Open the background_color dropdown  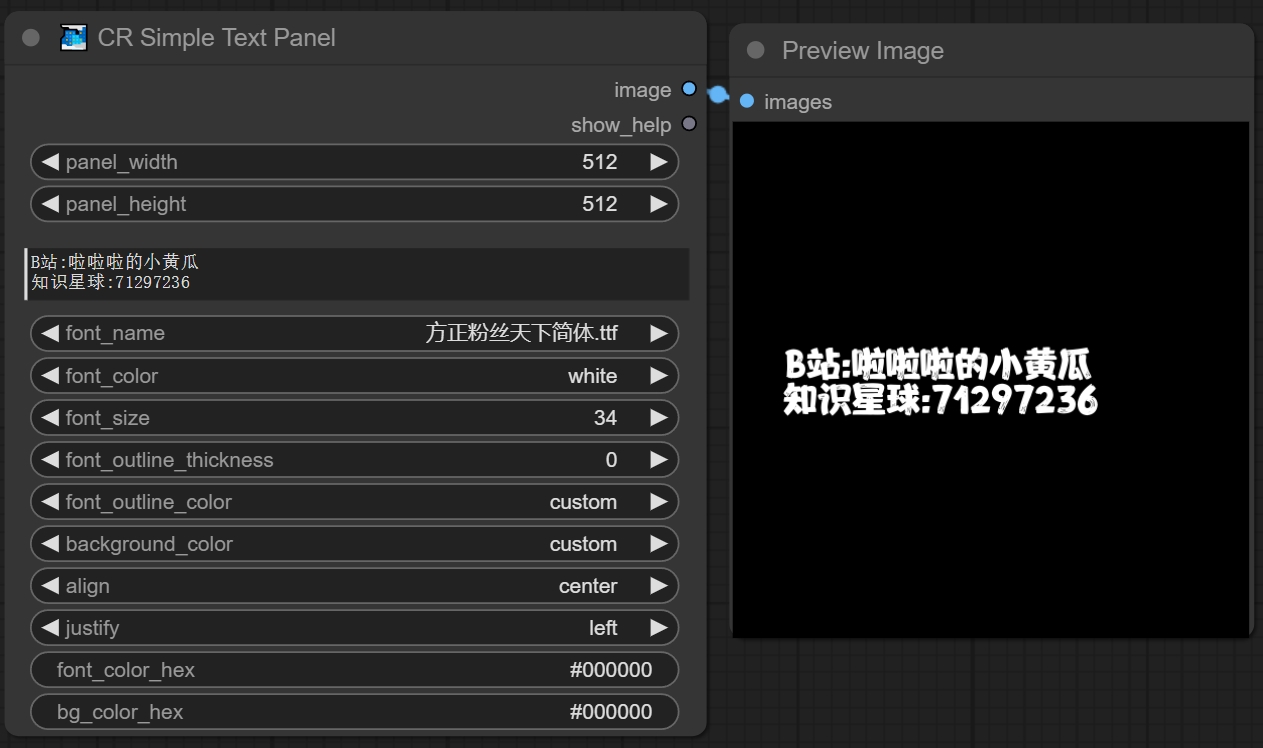(x=354, y=544)
